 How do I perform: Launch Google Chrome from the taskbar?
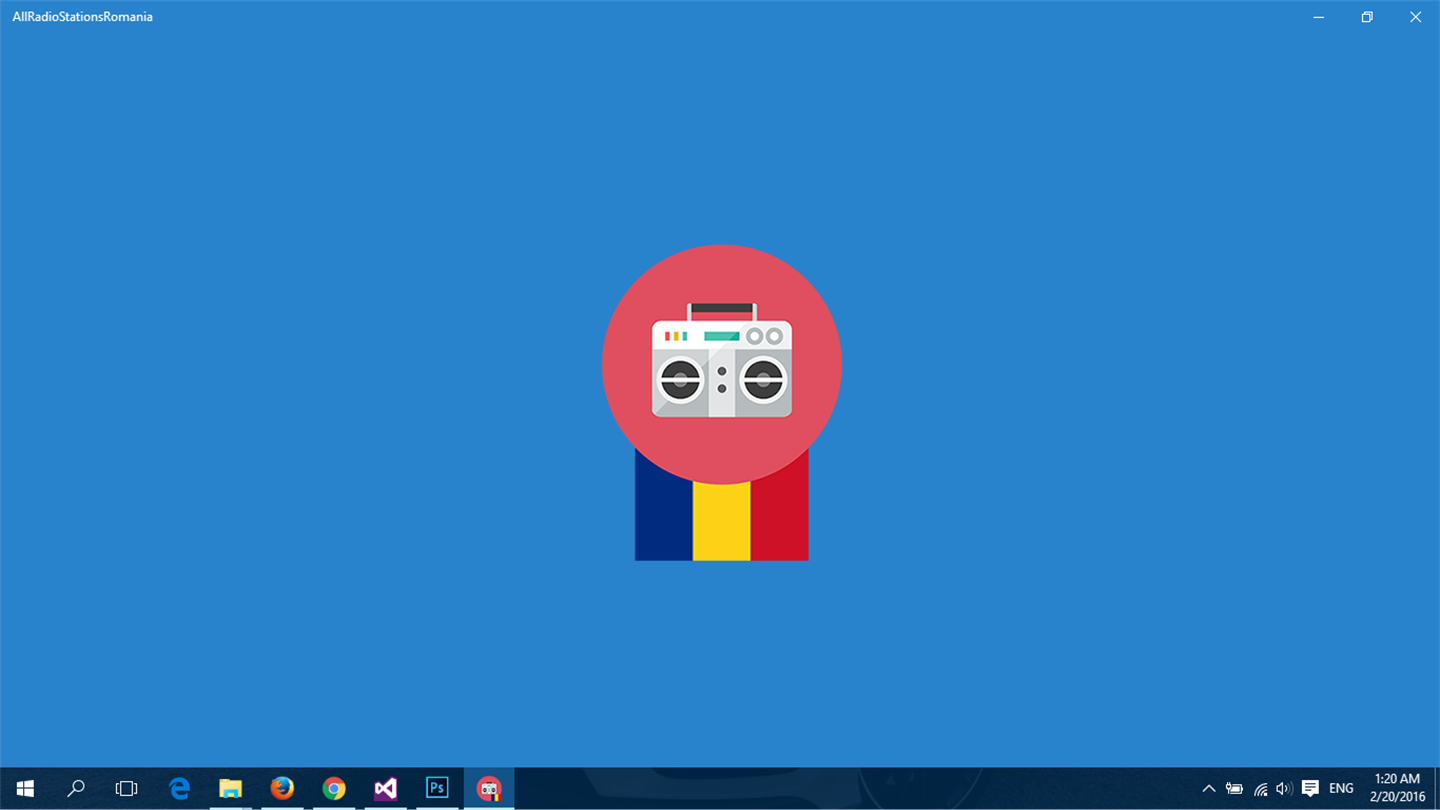point(334,789)
